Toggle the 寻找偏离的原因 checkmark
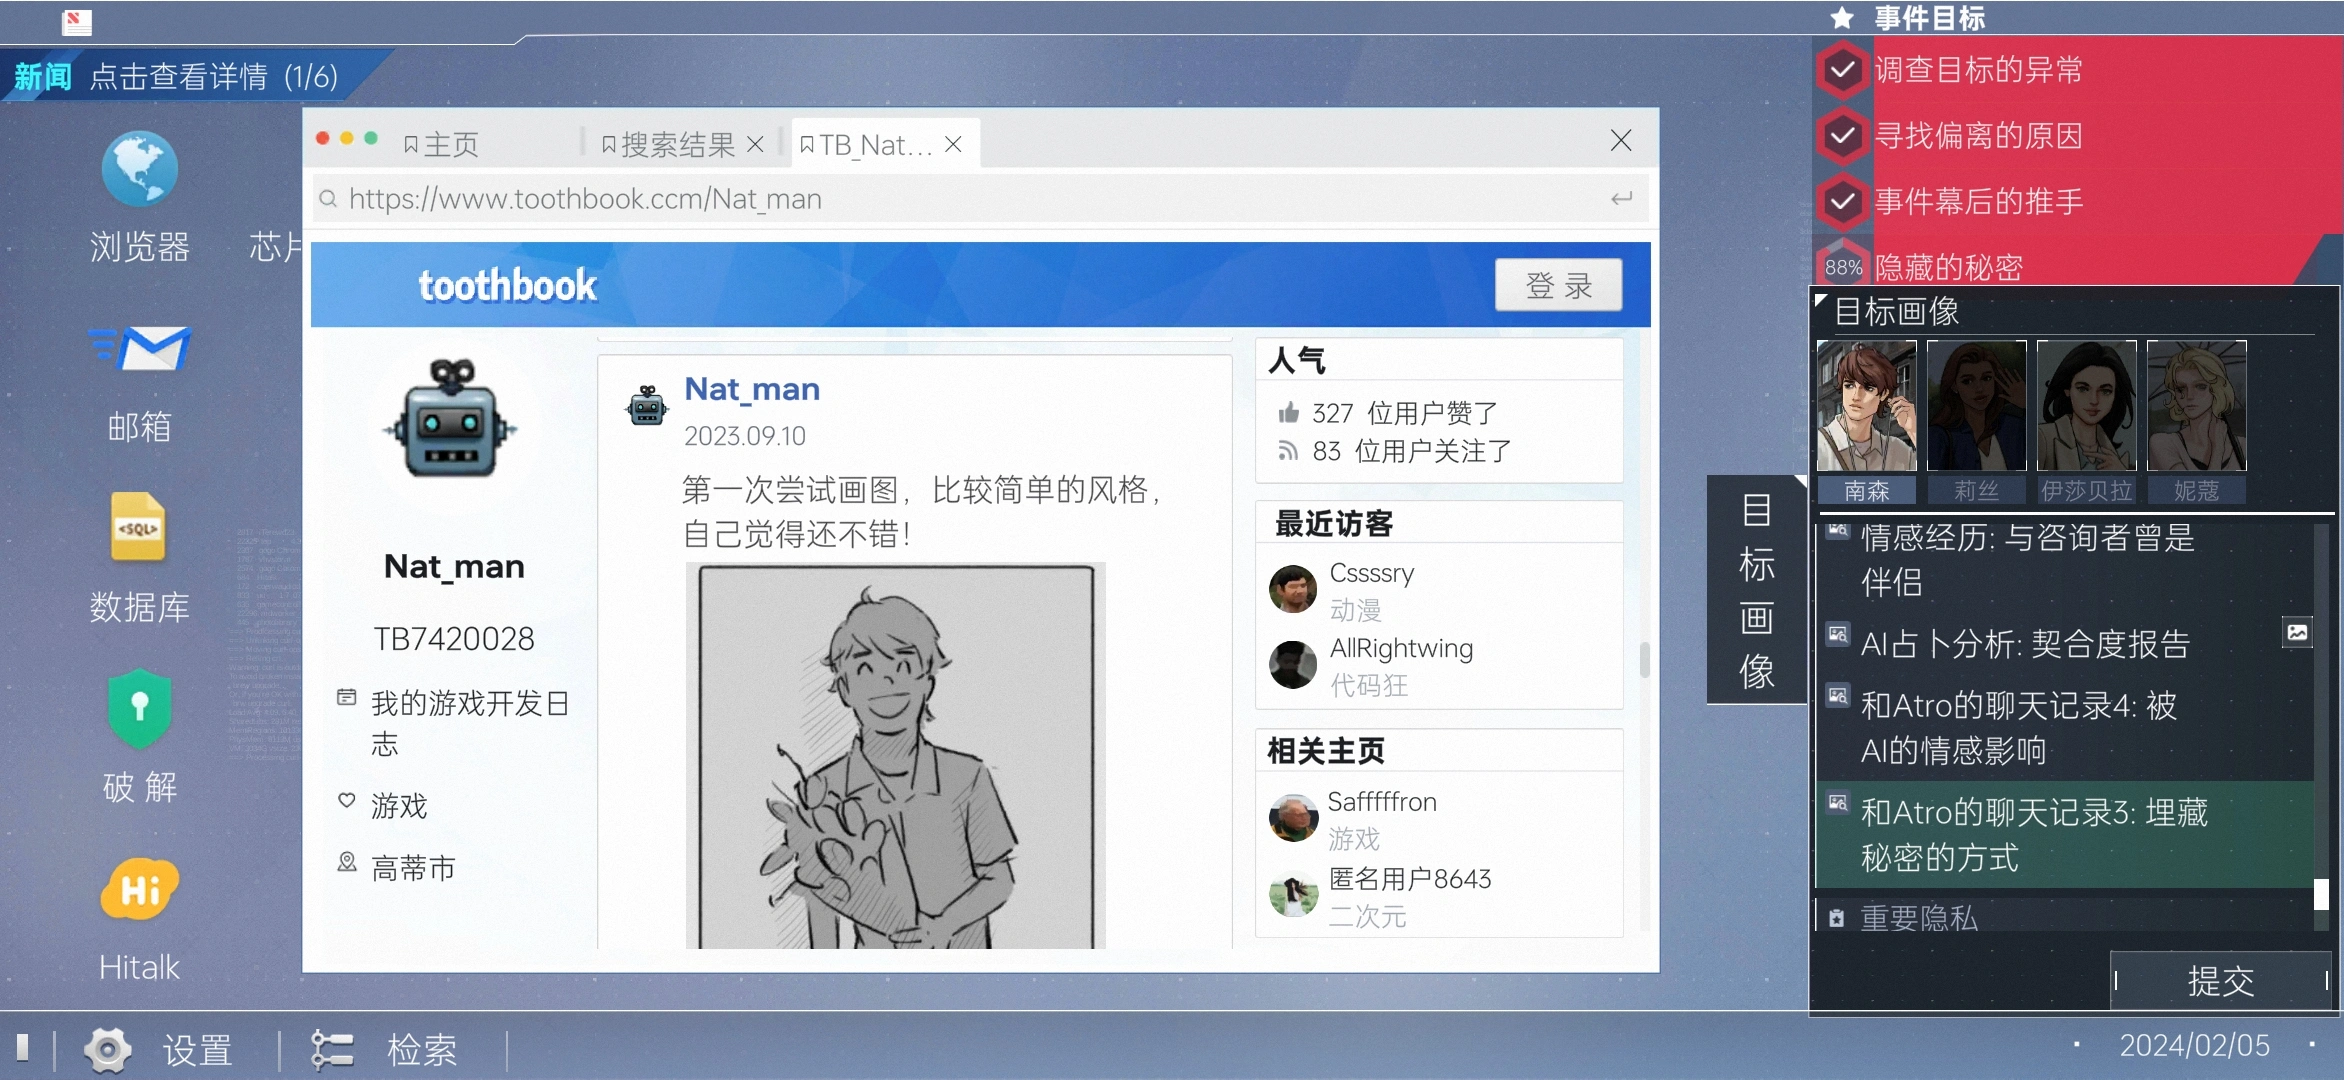Viewport: 2344px width, 1080px height. click(x=1842, y=135)
